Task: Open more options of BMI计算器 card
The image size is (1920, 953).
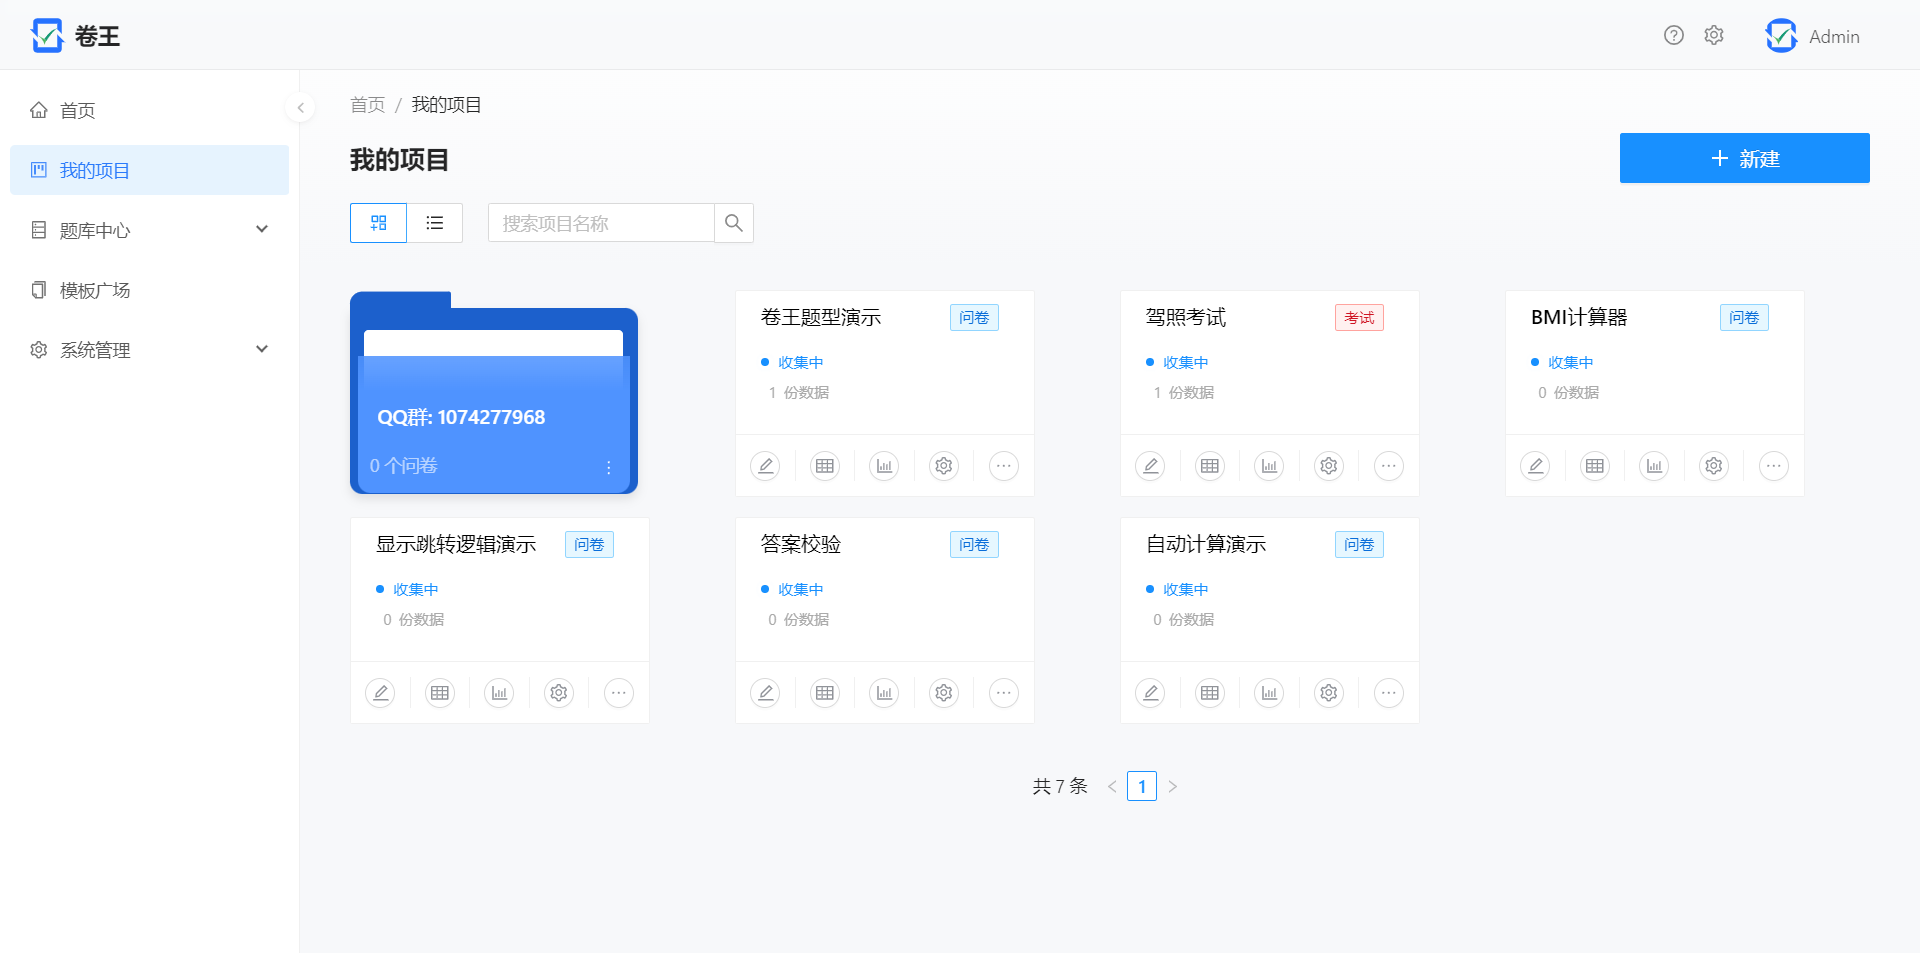Action: [x=1774, y=466]
